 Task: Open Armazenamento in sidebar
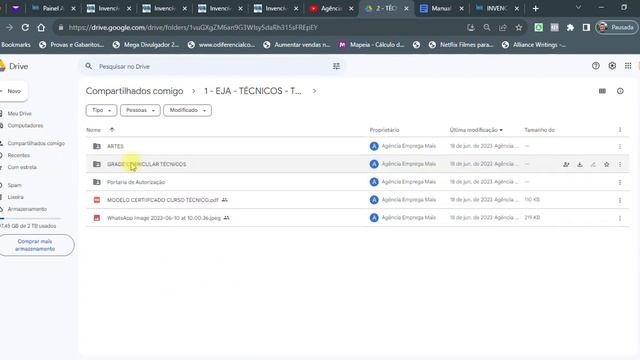click(27, 209)
